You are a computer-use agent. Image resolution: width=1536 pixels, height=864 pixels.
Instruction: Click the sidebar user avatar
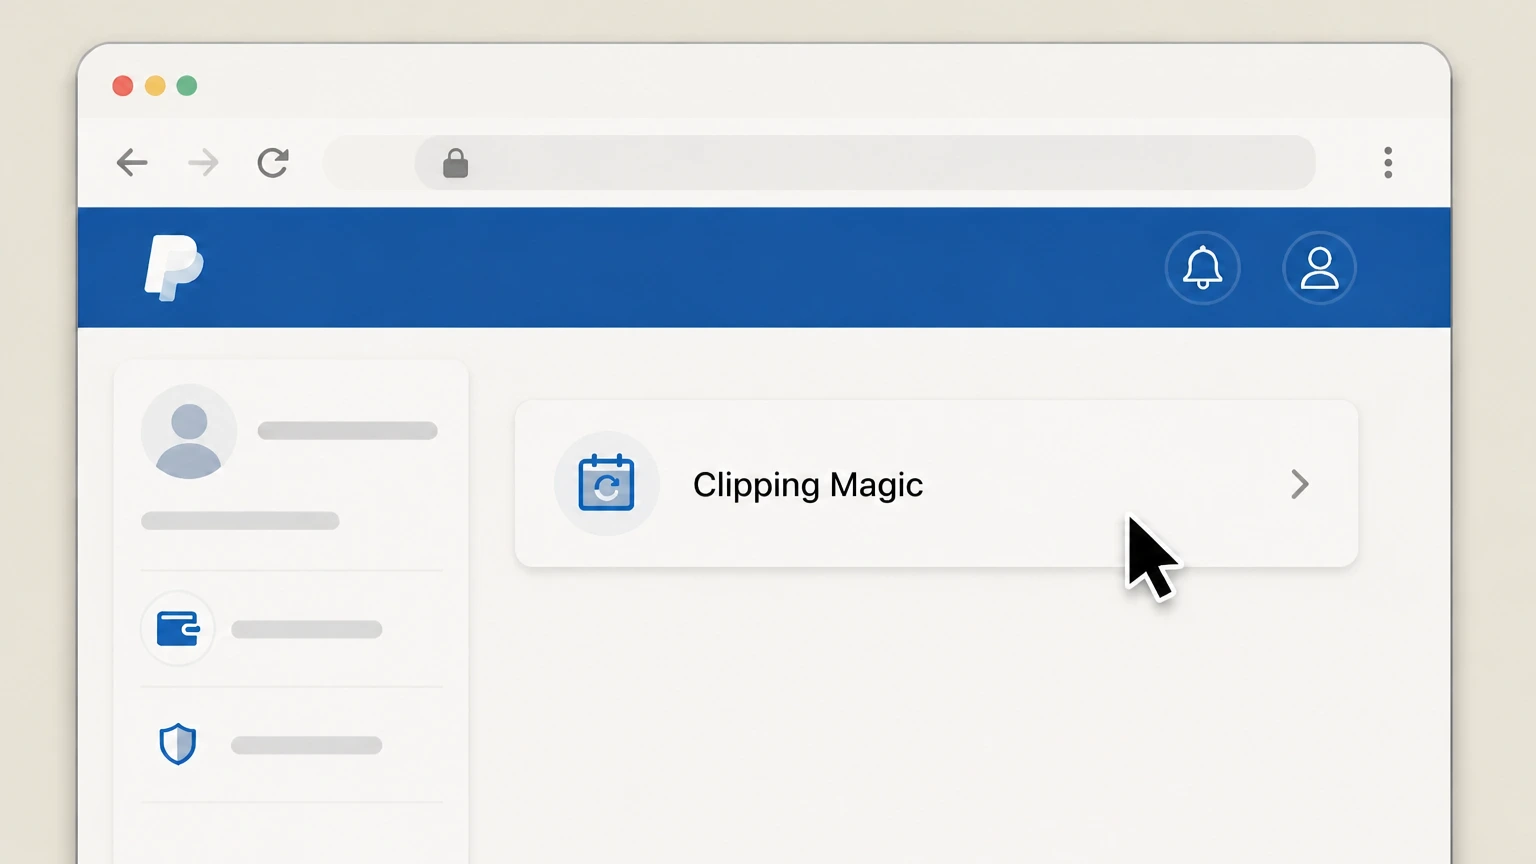pyautogui.click(x=189, y=432)
